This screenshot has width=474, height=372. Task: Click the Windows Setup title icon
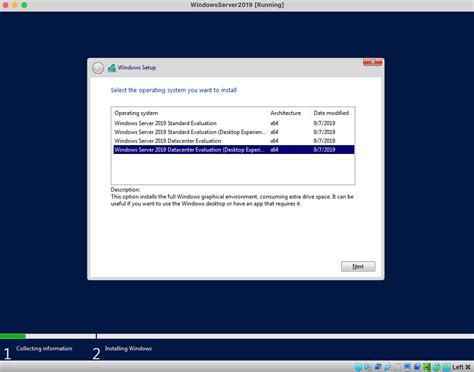coord(112,68)
